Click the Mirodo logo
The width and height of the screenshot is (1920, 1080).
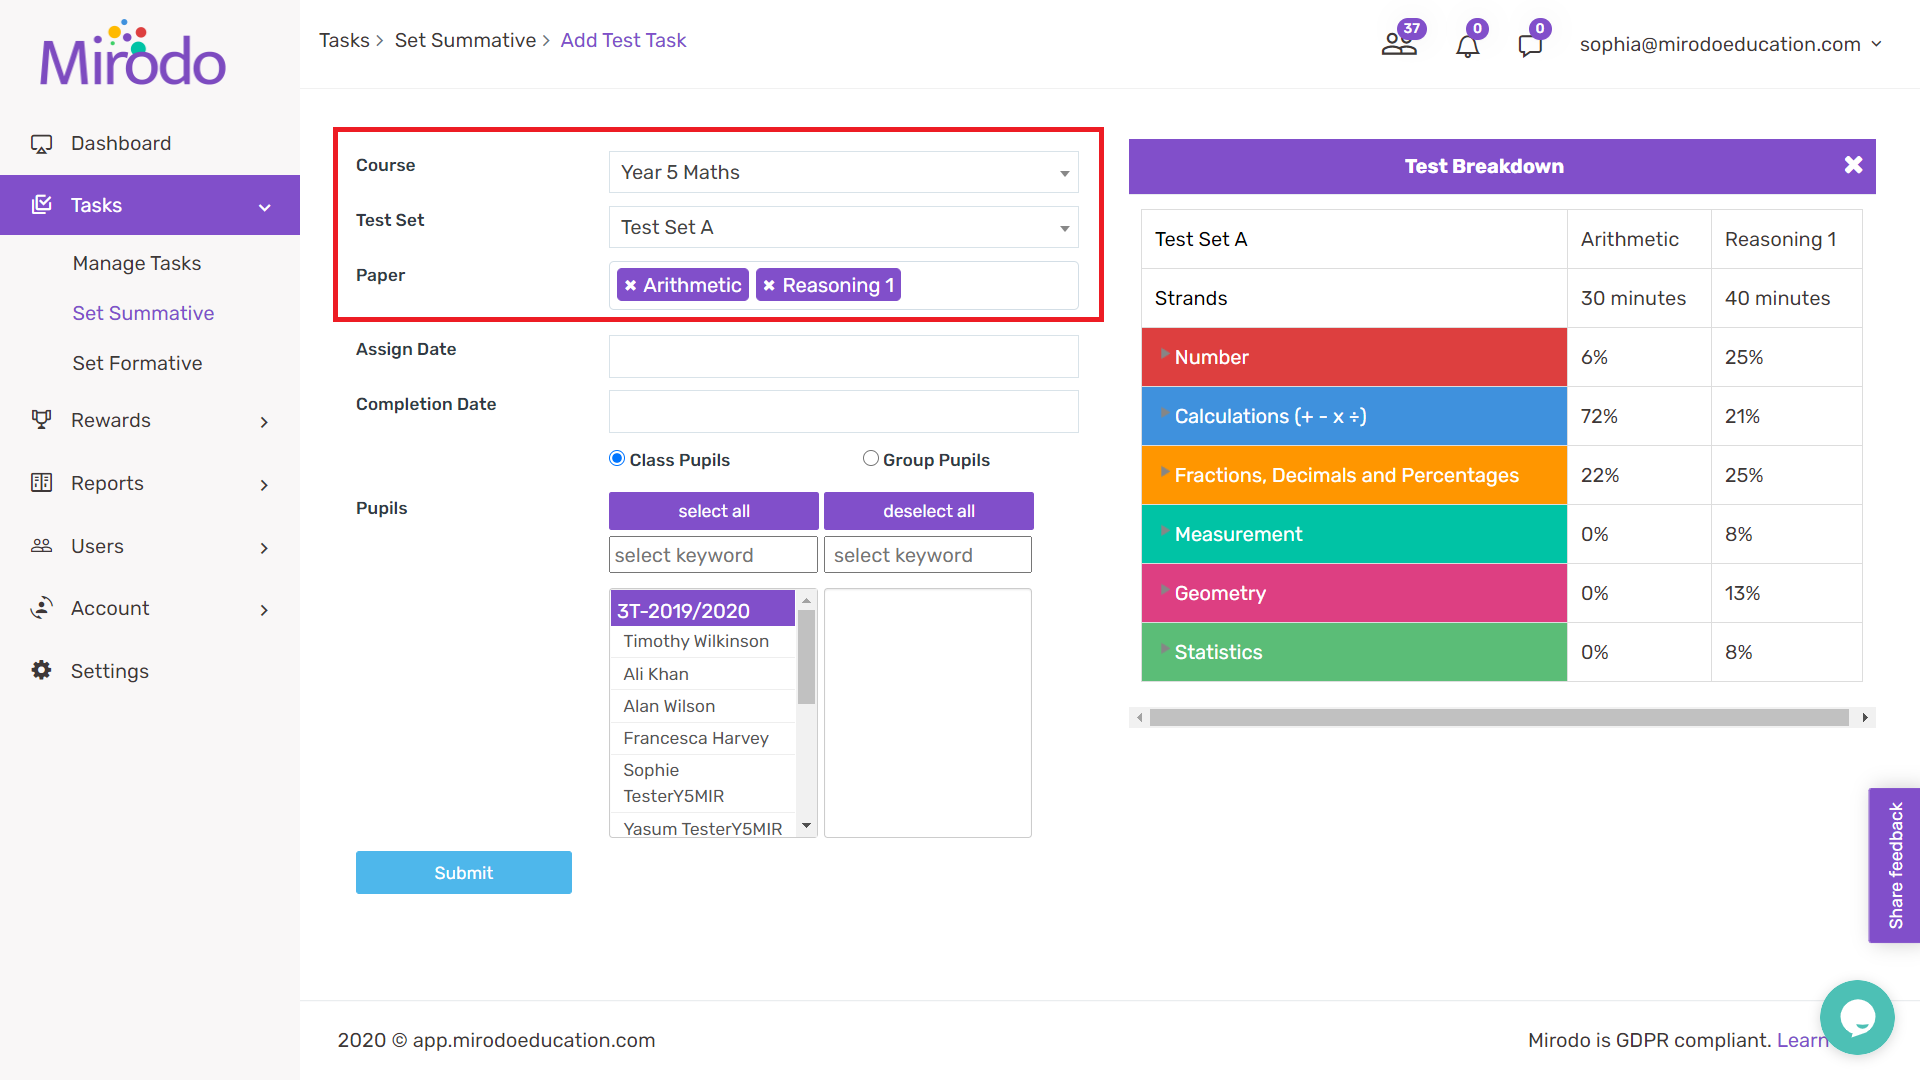(133, 53)
